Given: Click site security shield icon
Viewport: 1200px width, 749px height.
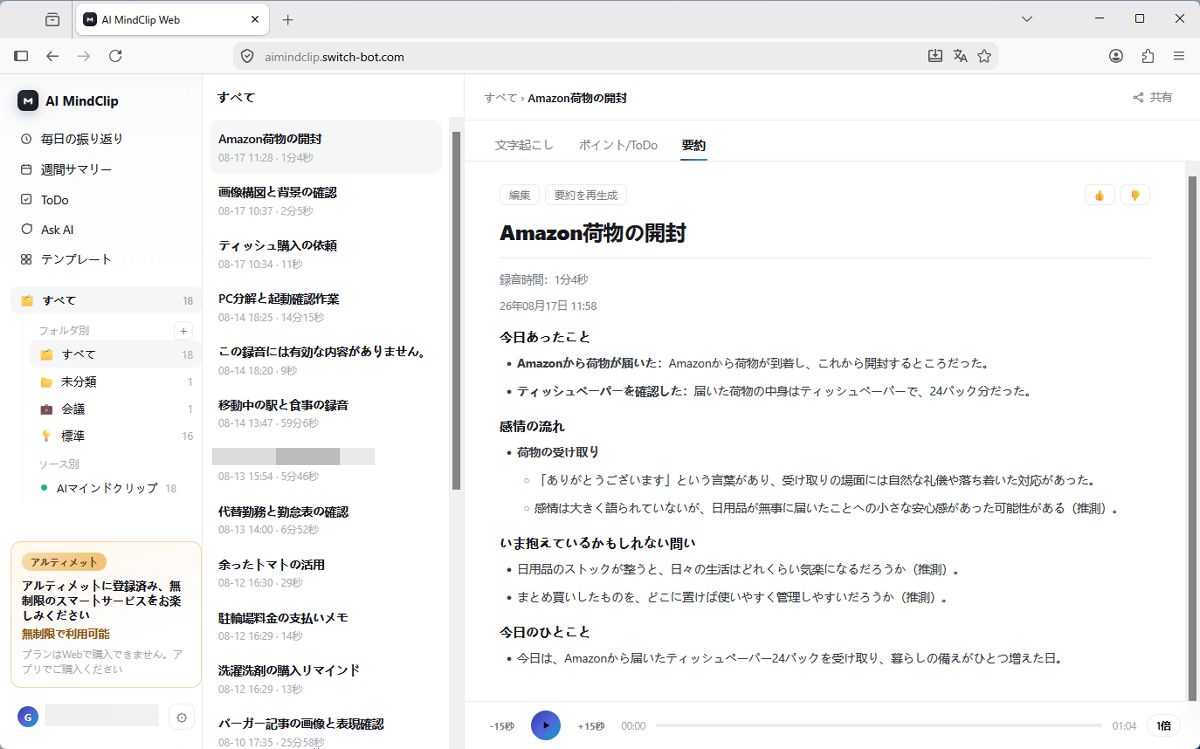Looking at the screenshot, I should click(x=247, y=57).
